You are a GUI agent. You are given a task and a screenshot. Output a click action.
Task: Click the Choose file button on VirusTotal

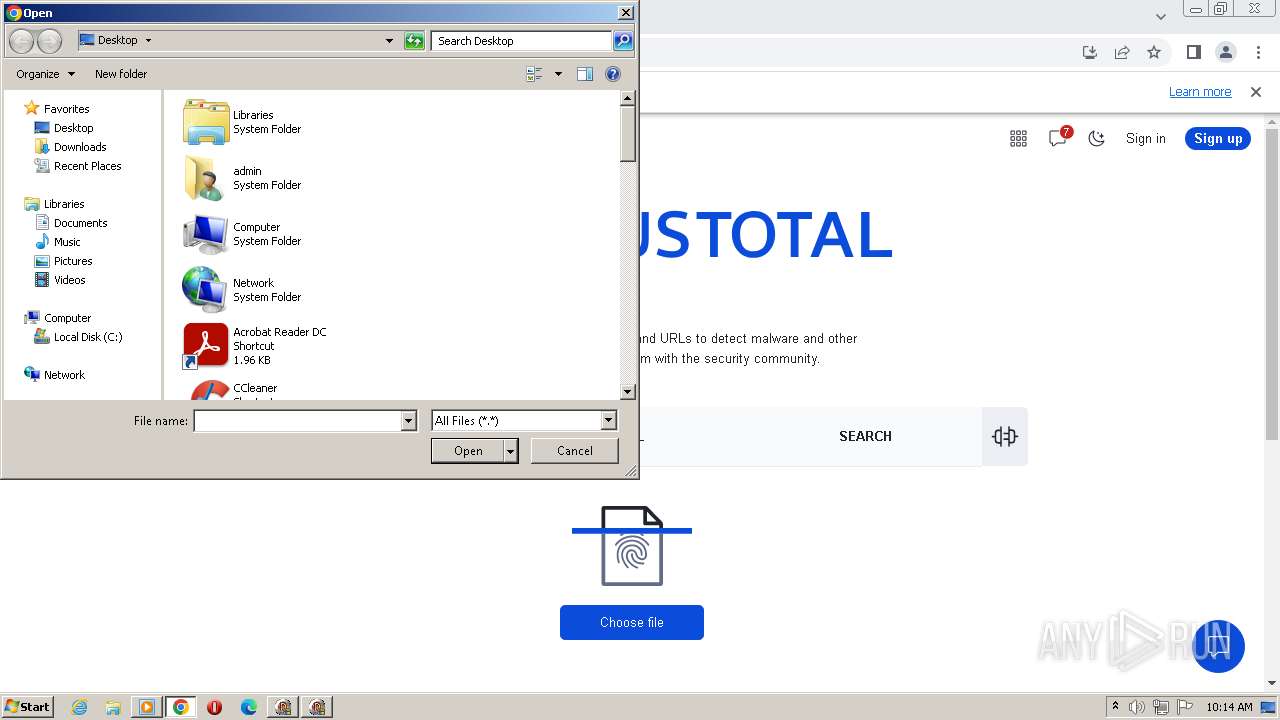632,622
